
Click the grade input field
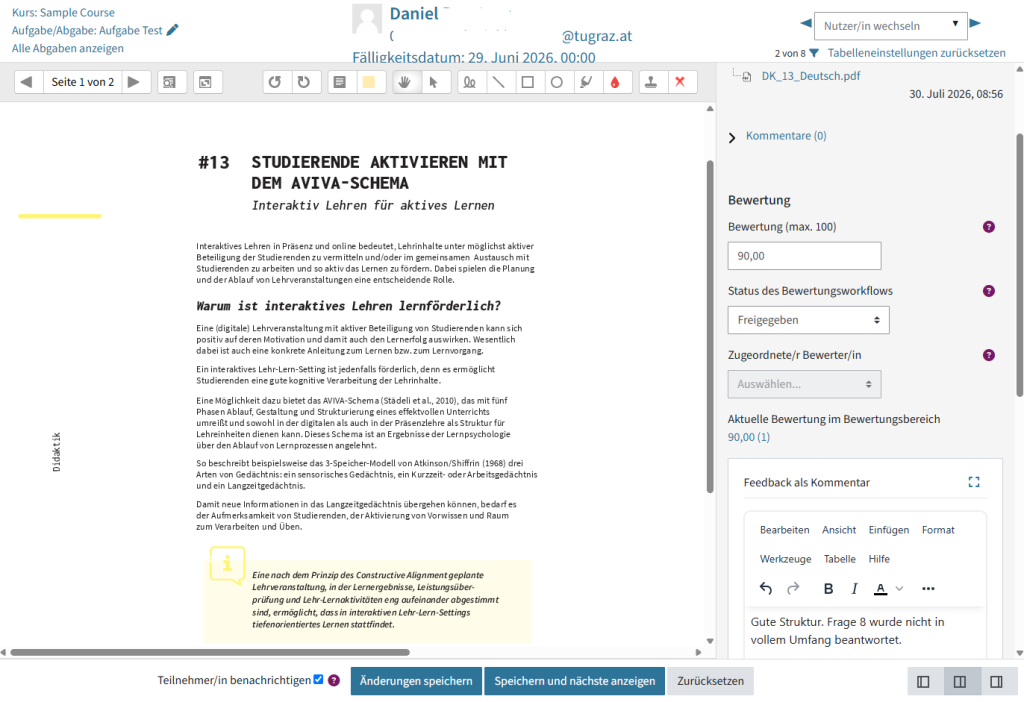805,256
